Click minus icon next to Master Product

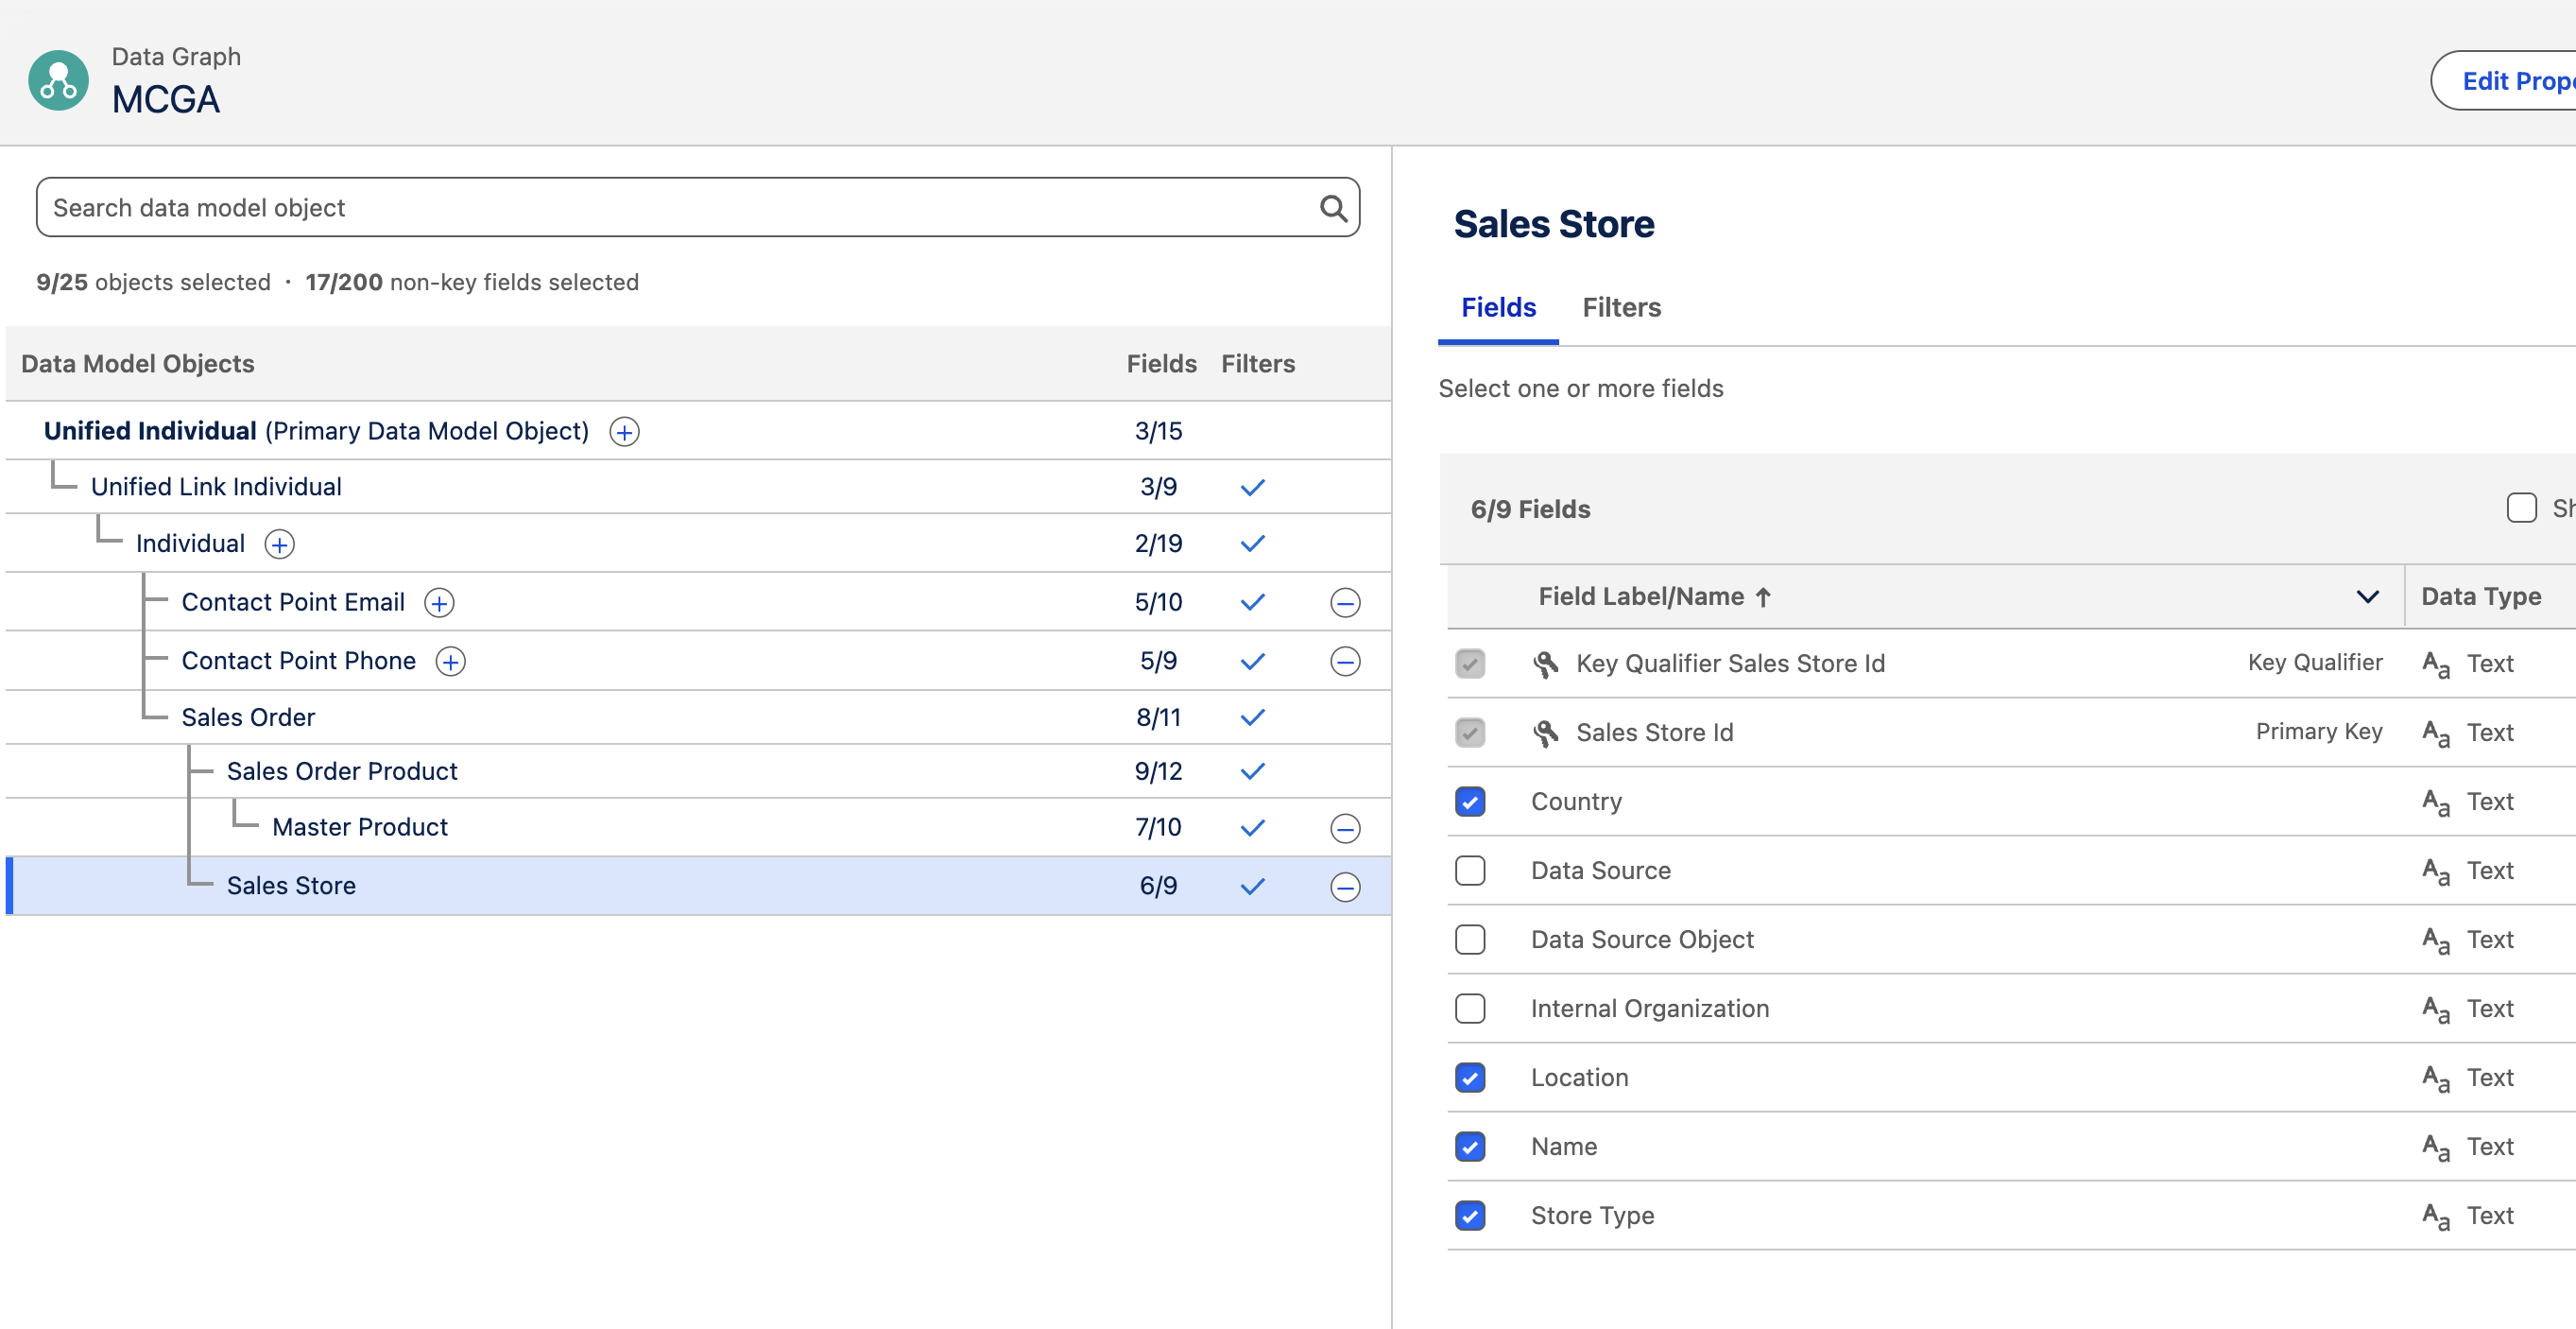(x=1346, y=828)
